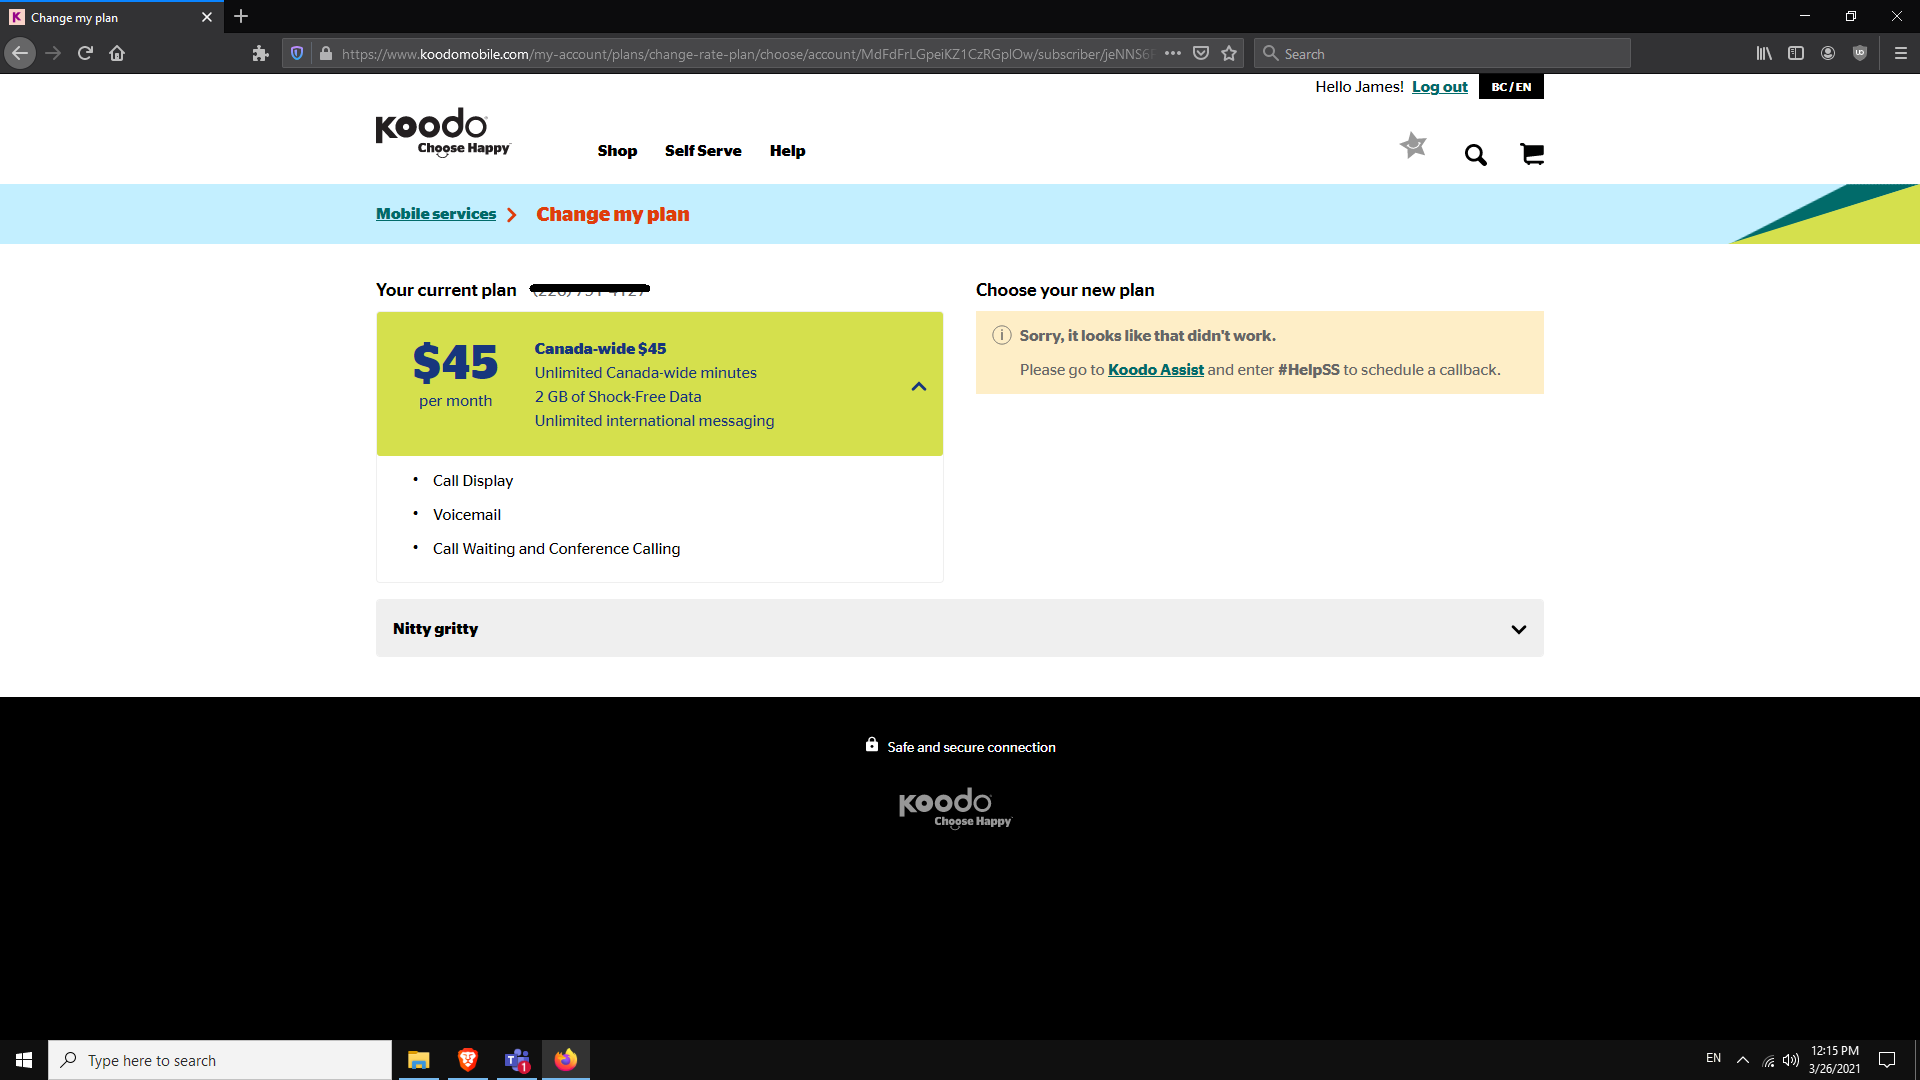This screenshot has width=1920, height=1080.
Task: Open page actions three-dots menu
Action: coord(1173,53)
